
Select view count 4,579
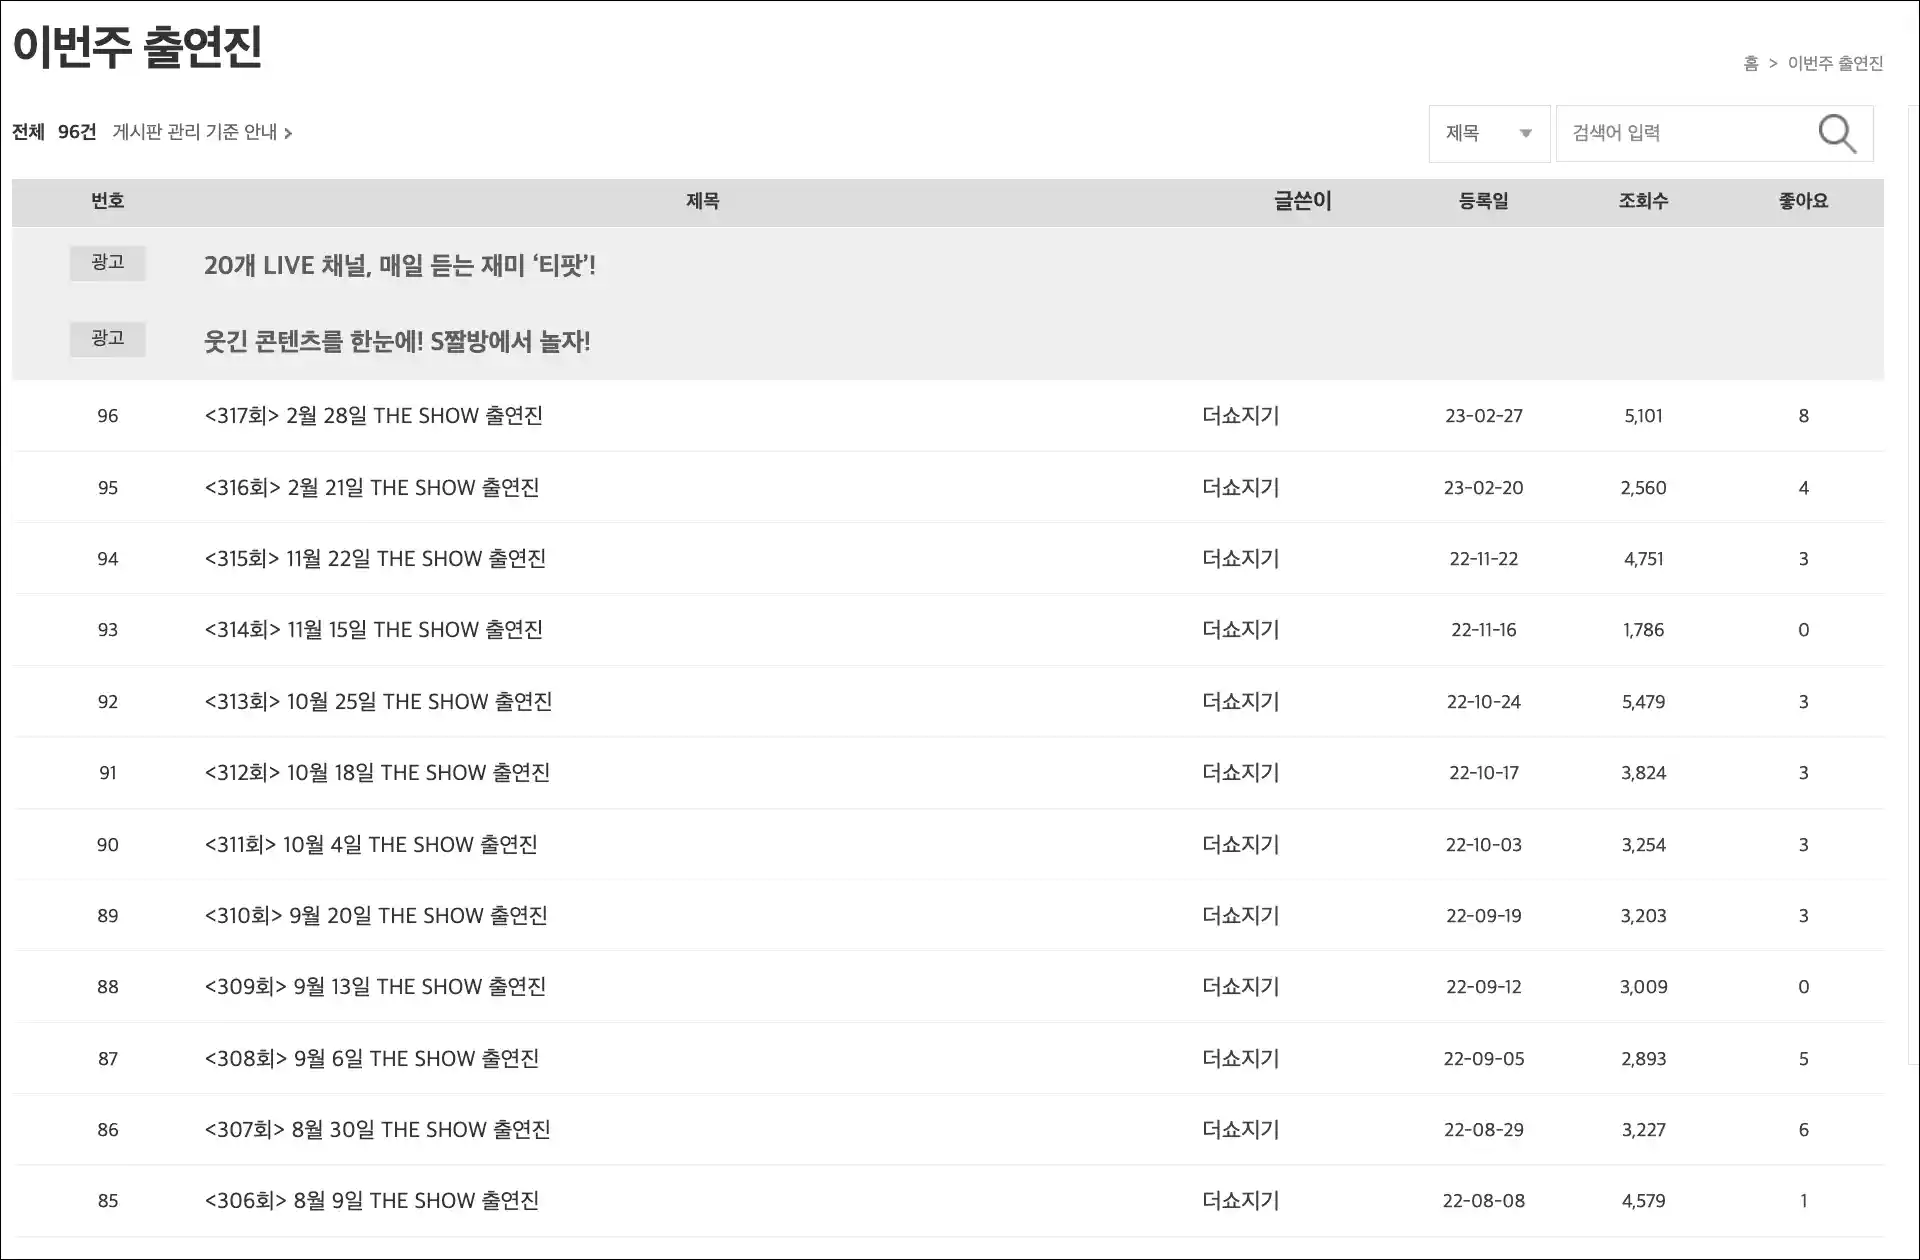[x=1643, y=1200]
